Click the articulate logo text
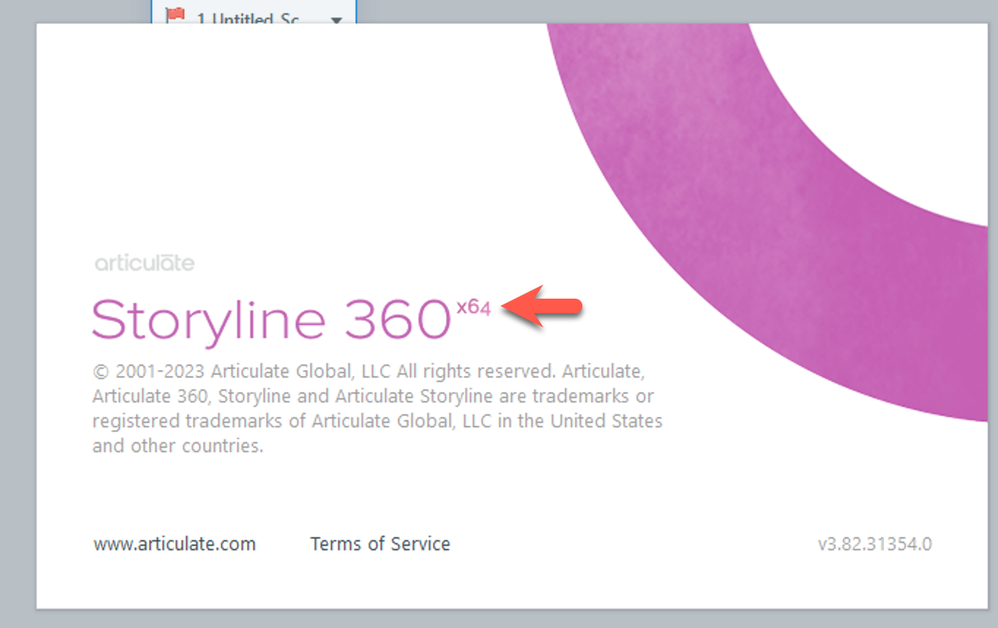This screenshot has width=998, height=628. point(144,263)
